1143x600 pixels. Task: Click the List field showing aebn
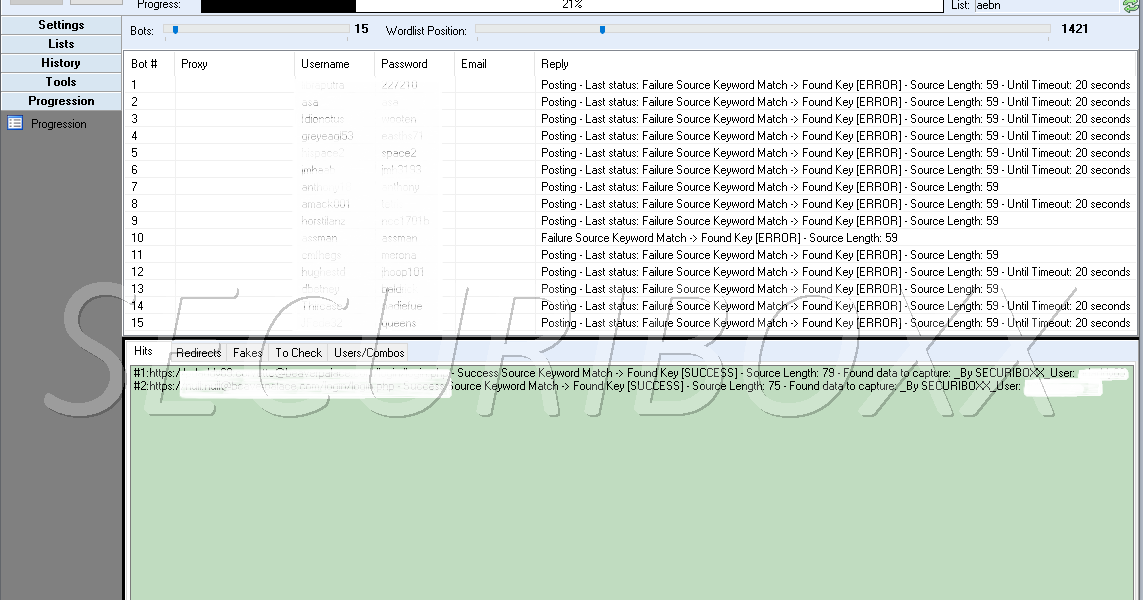click(1046, 5)
